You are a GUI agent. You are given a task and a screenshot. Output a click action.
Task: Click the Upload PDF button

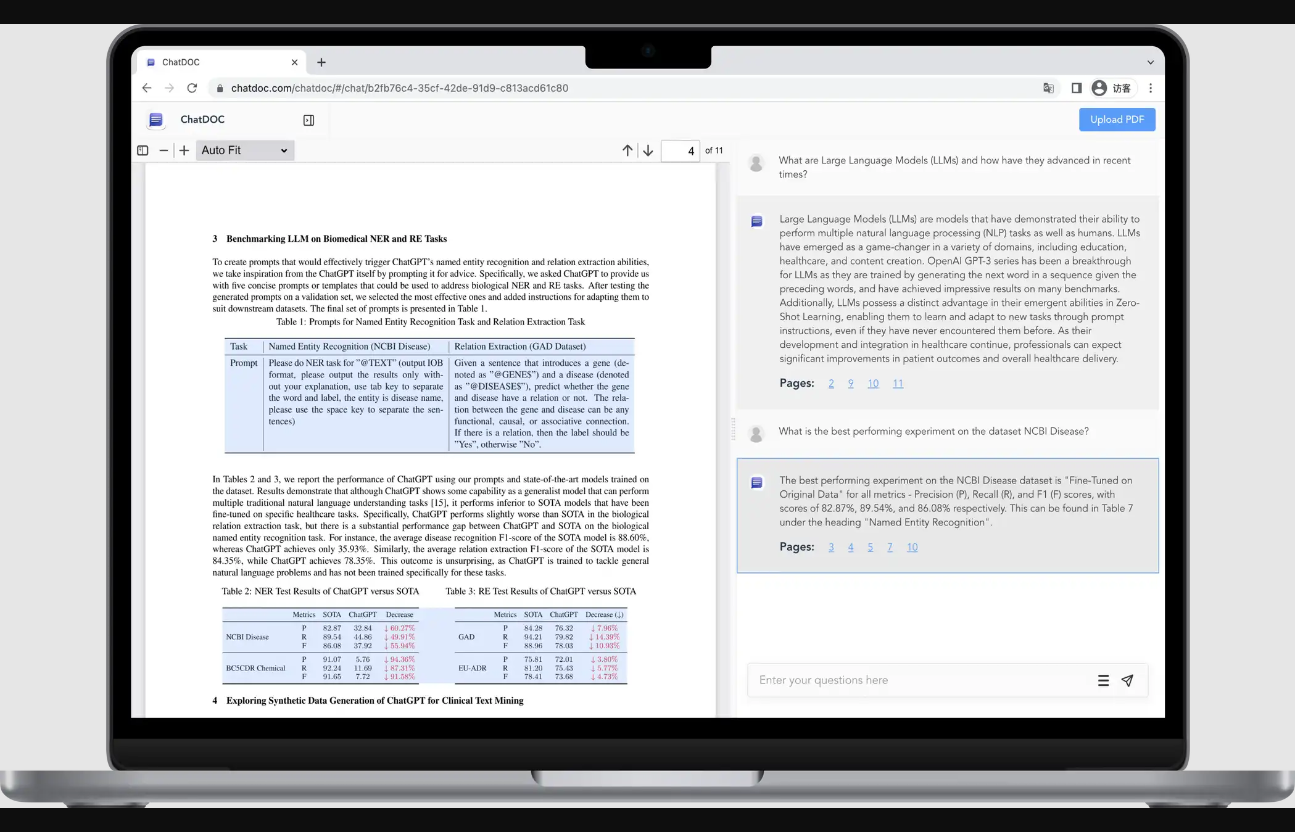(1117, 120)
